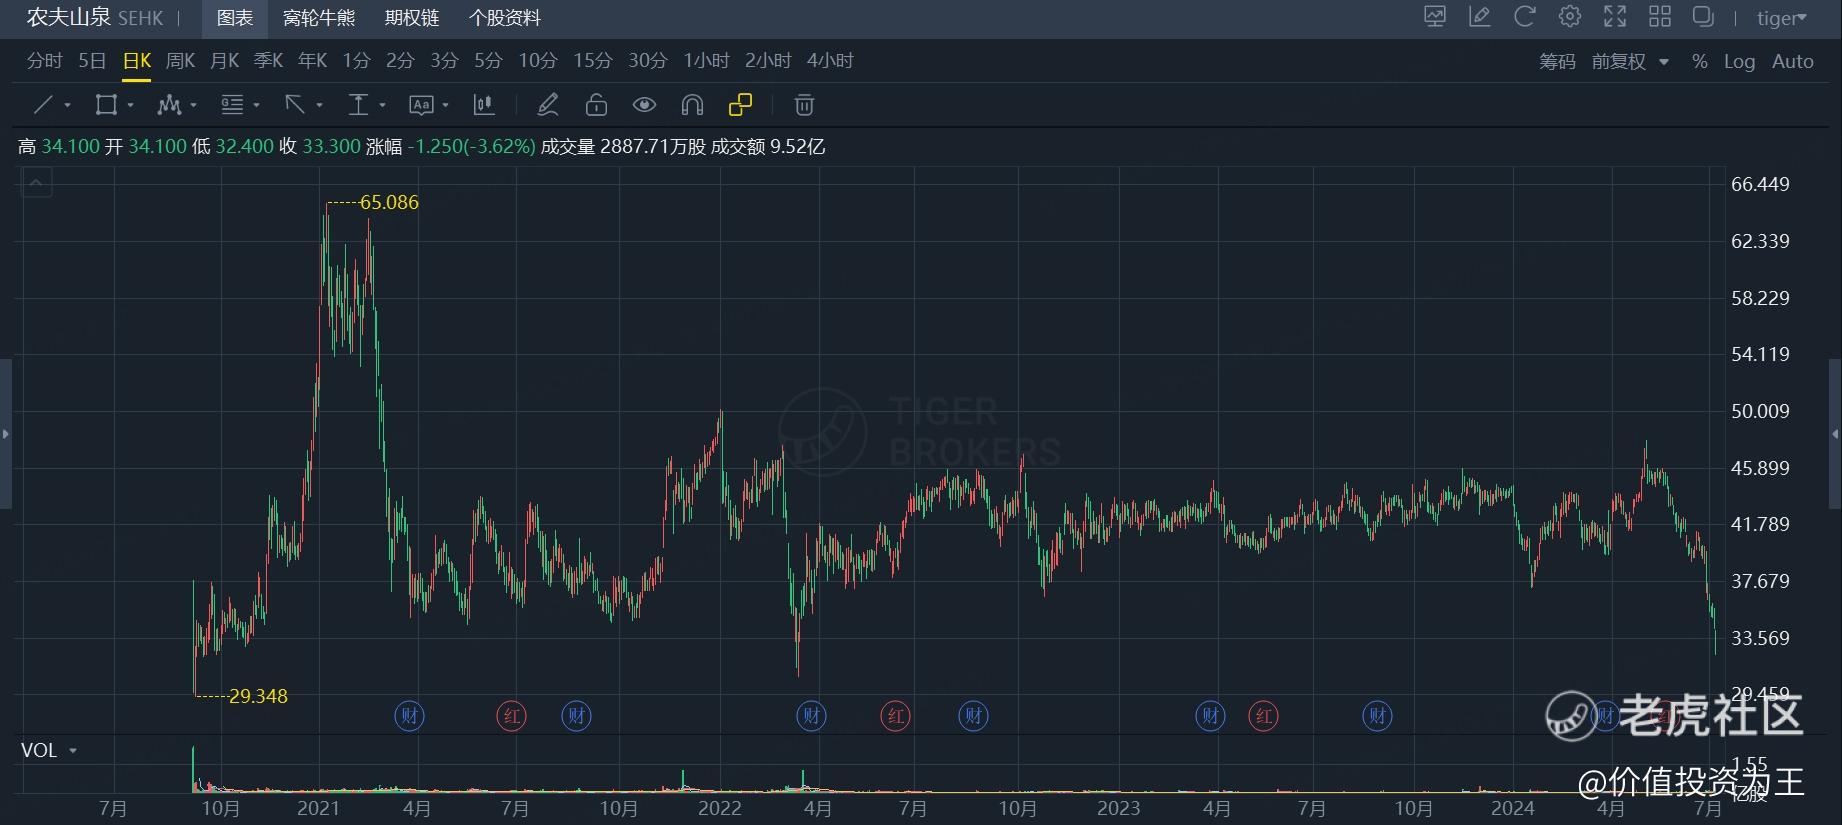Select the rectangle shape drawing tool
Viewport: 1842px width, 825px height.
pos(106,105)
